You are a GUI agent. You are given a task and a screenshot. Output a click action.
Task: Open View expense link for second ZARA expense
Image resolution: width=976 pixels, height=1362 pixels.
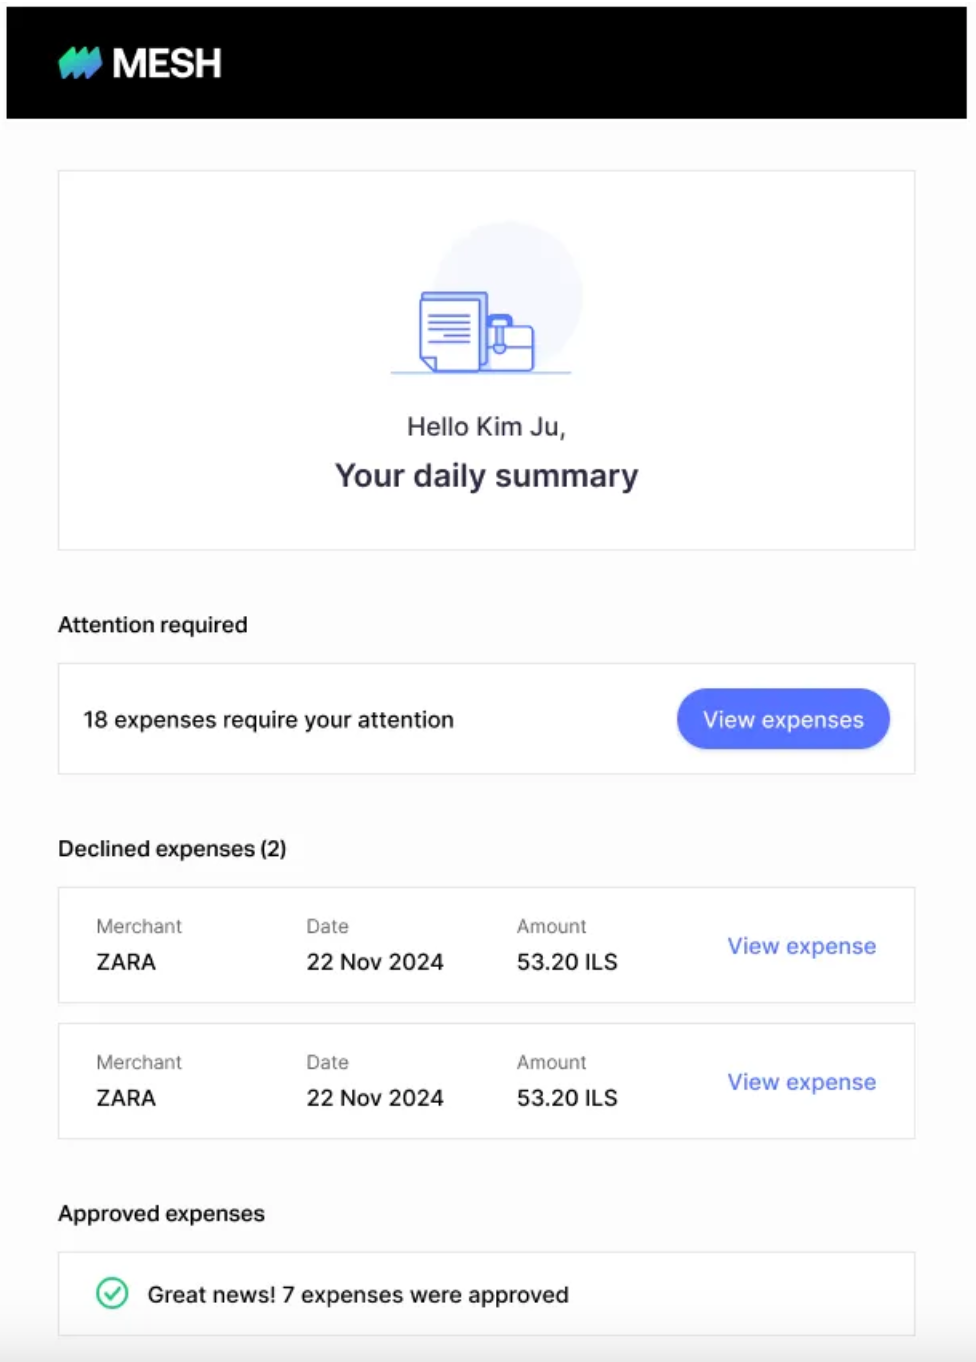click(x=801, y=1082)
